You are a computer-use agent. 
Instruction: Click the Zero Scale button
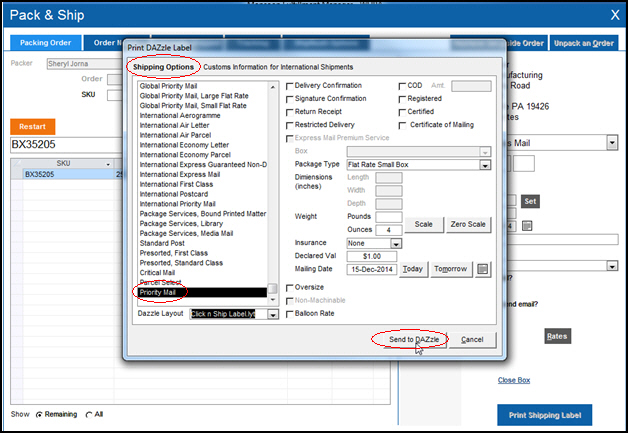[x=468, y=224]
